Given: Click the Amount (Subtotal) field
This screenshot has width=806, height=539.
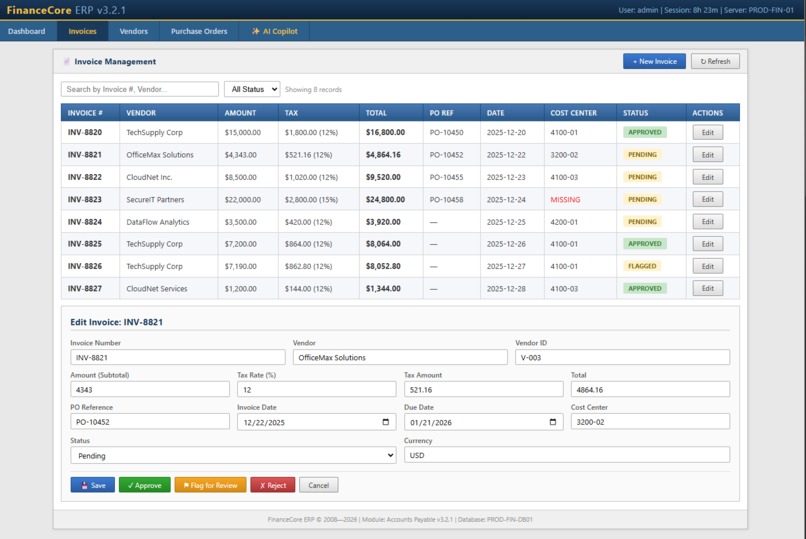Looking at the screenshot, I should tap(150, 389).
